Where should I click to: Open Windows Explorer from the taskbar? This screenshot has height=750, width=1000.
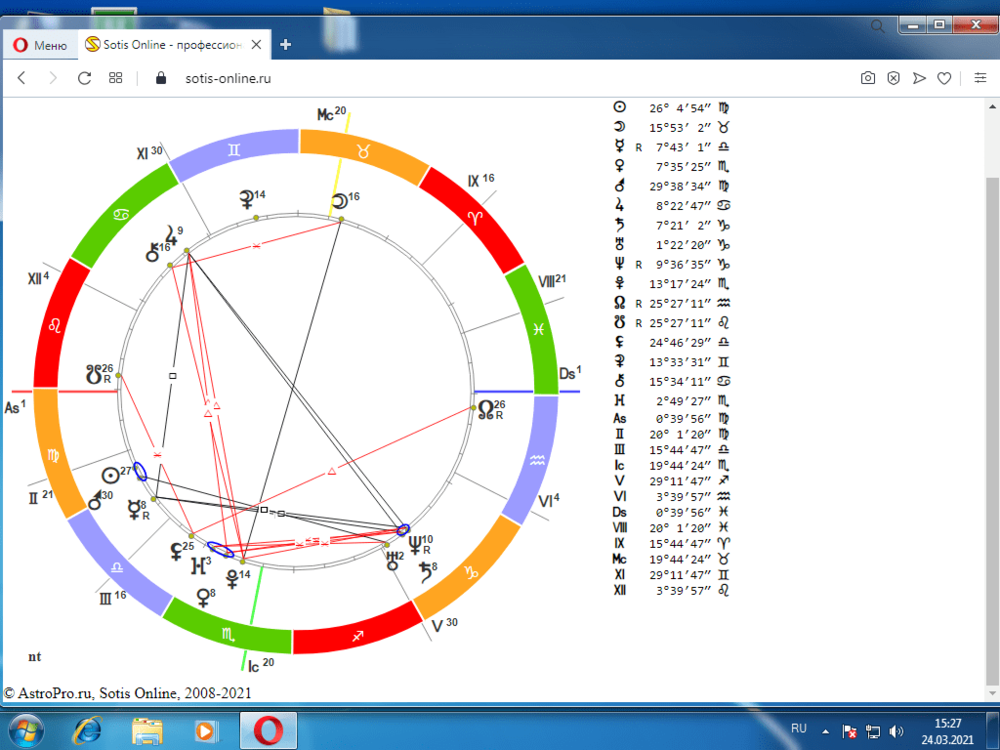pyautogui.click(x=147, y=731)
